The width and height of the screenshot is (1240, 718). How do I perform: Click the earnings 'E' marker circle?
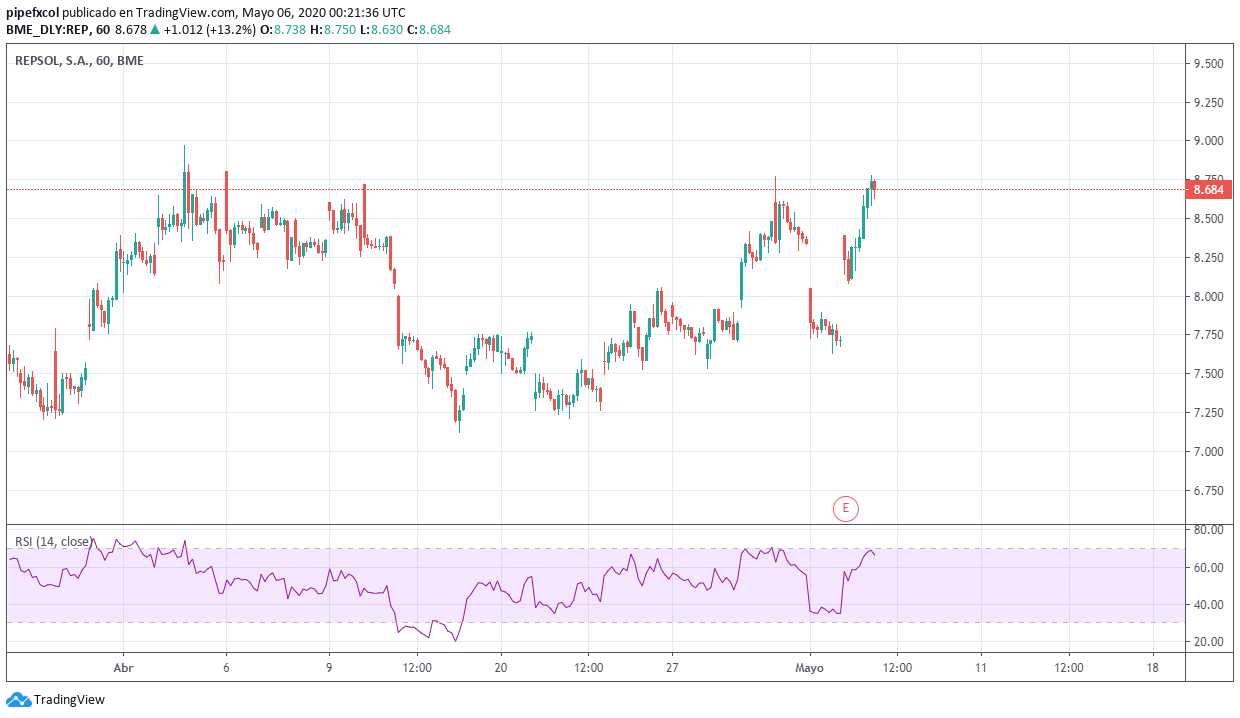point(845,508)
